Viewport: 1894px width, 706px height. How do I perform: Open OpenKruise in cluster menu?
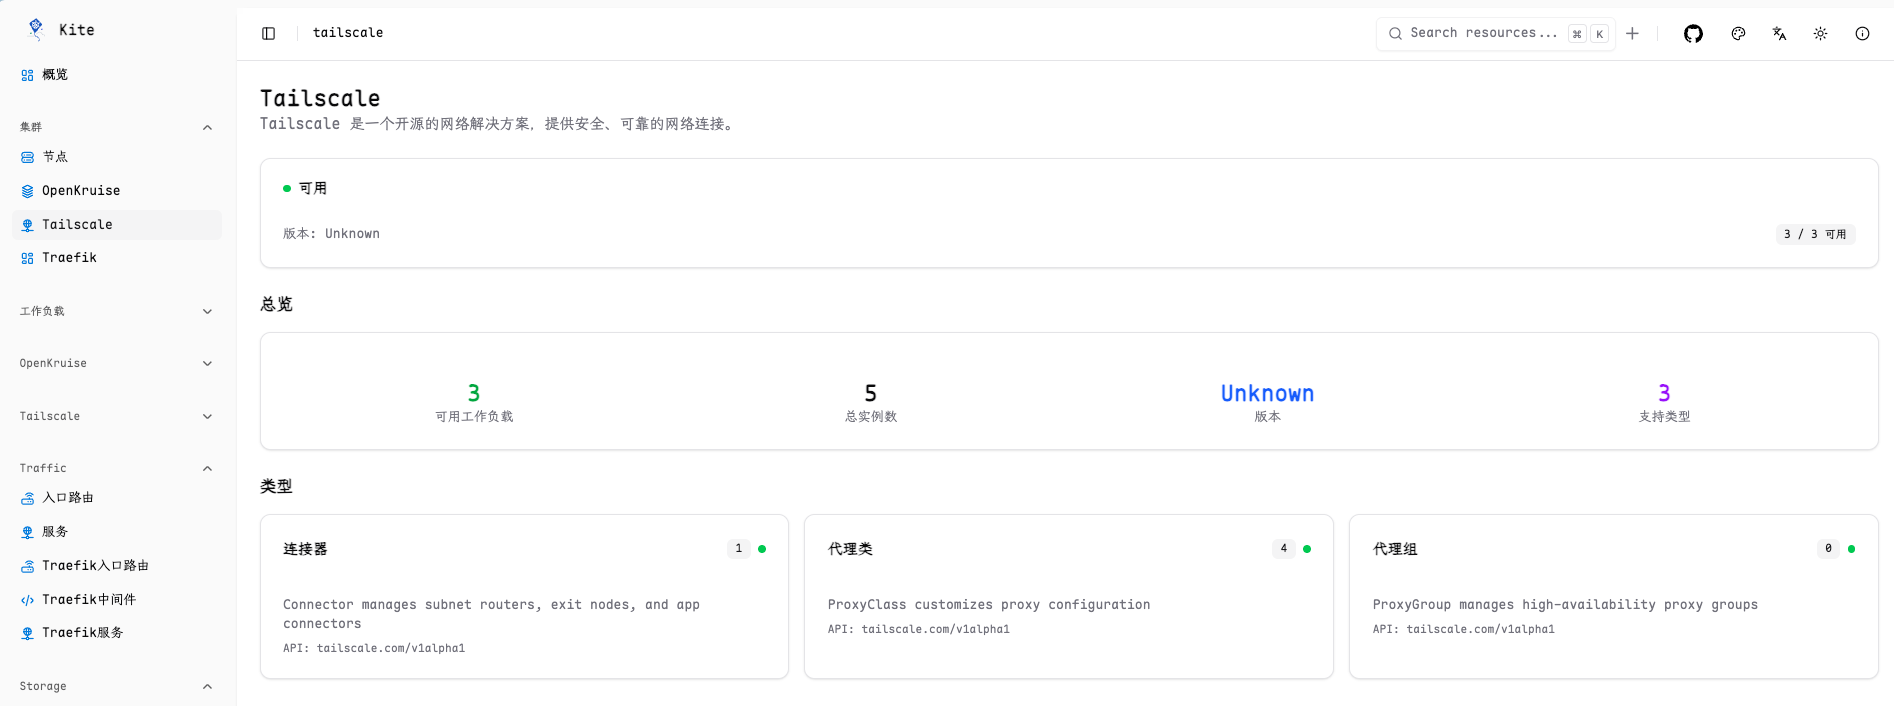click(x=117, y=191)
